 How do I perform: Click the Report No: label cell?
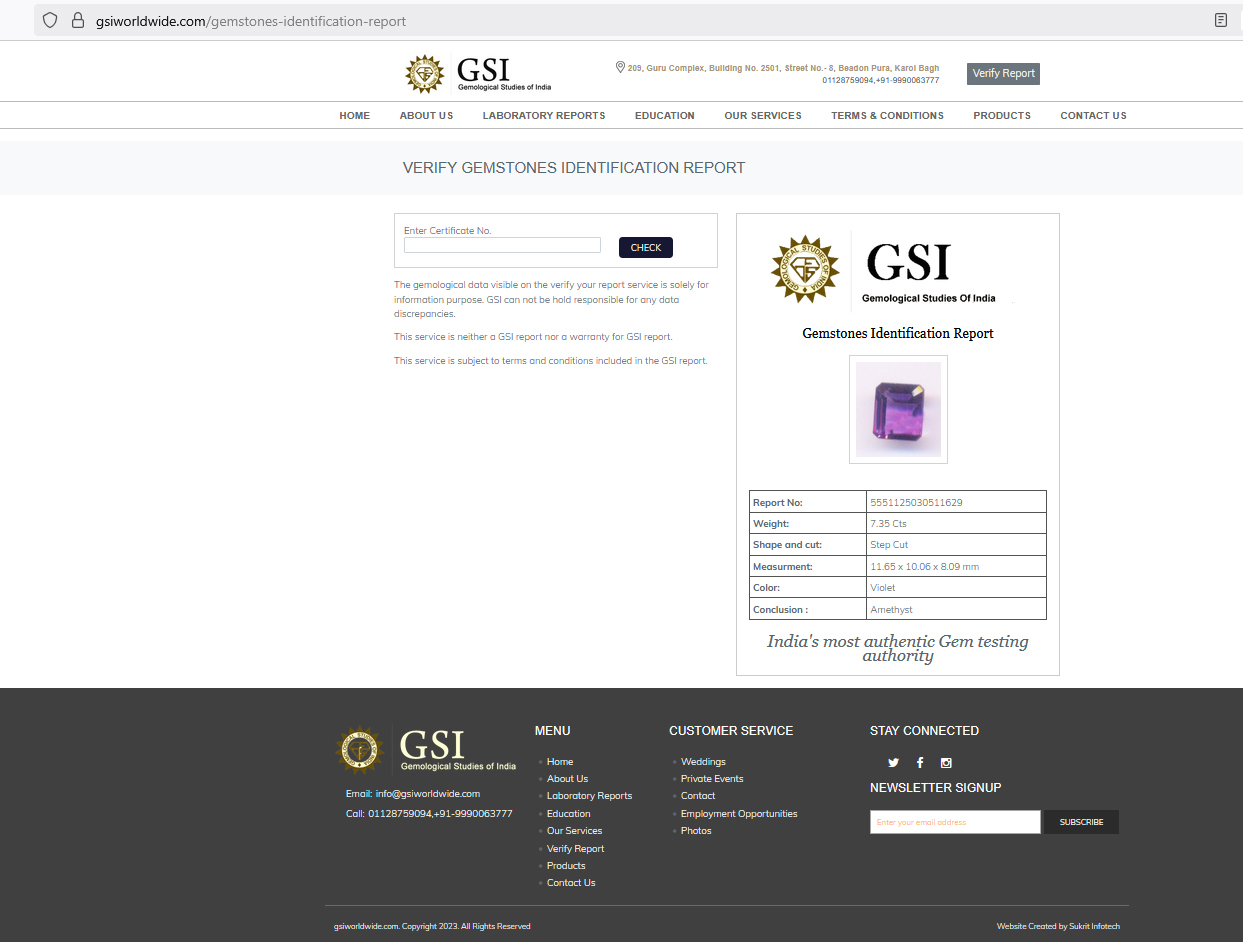808,502
